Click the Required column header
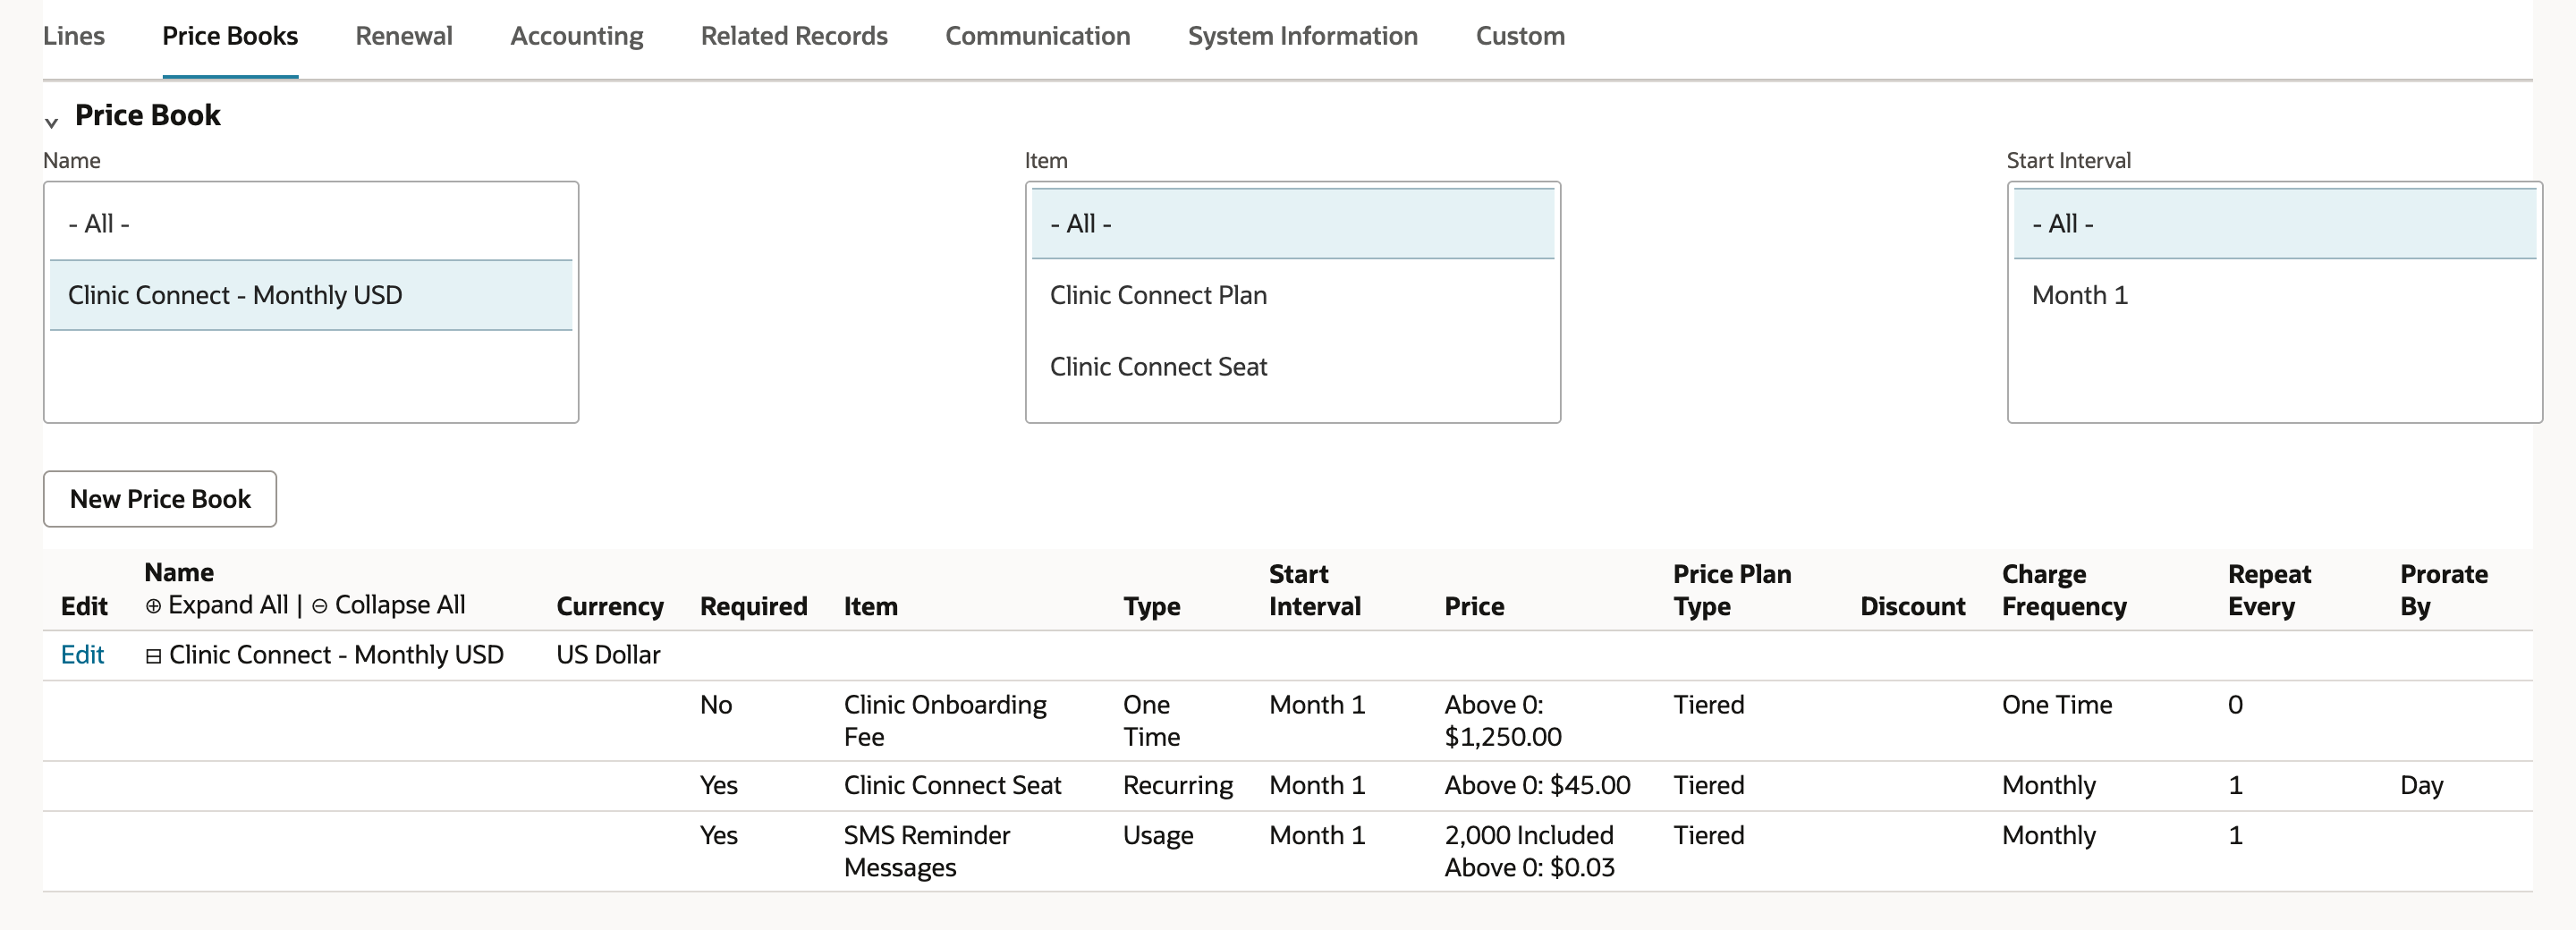Screen dimensions: 2576x930 (x=753, y=606)
